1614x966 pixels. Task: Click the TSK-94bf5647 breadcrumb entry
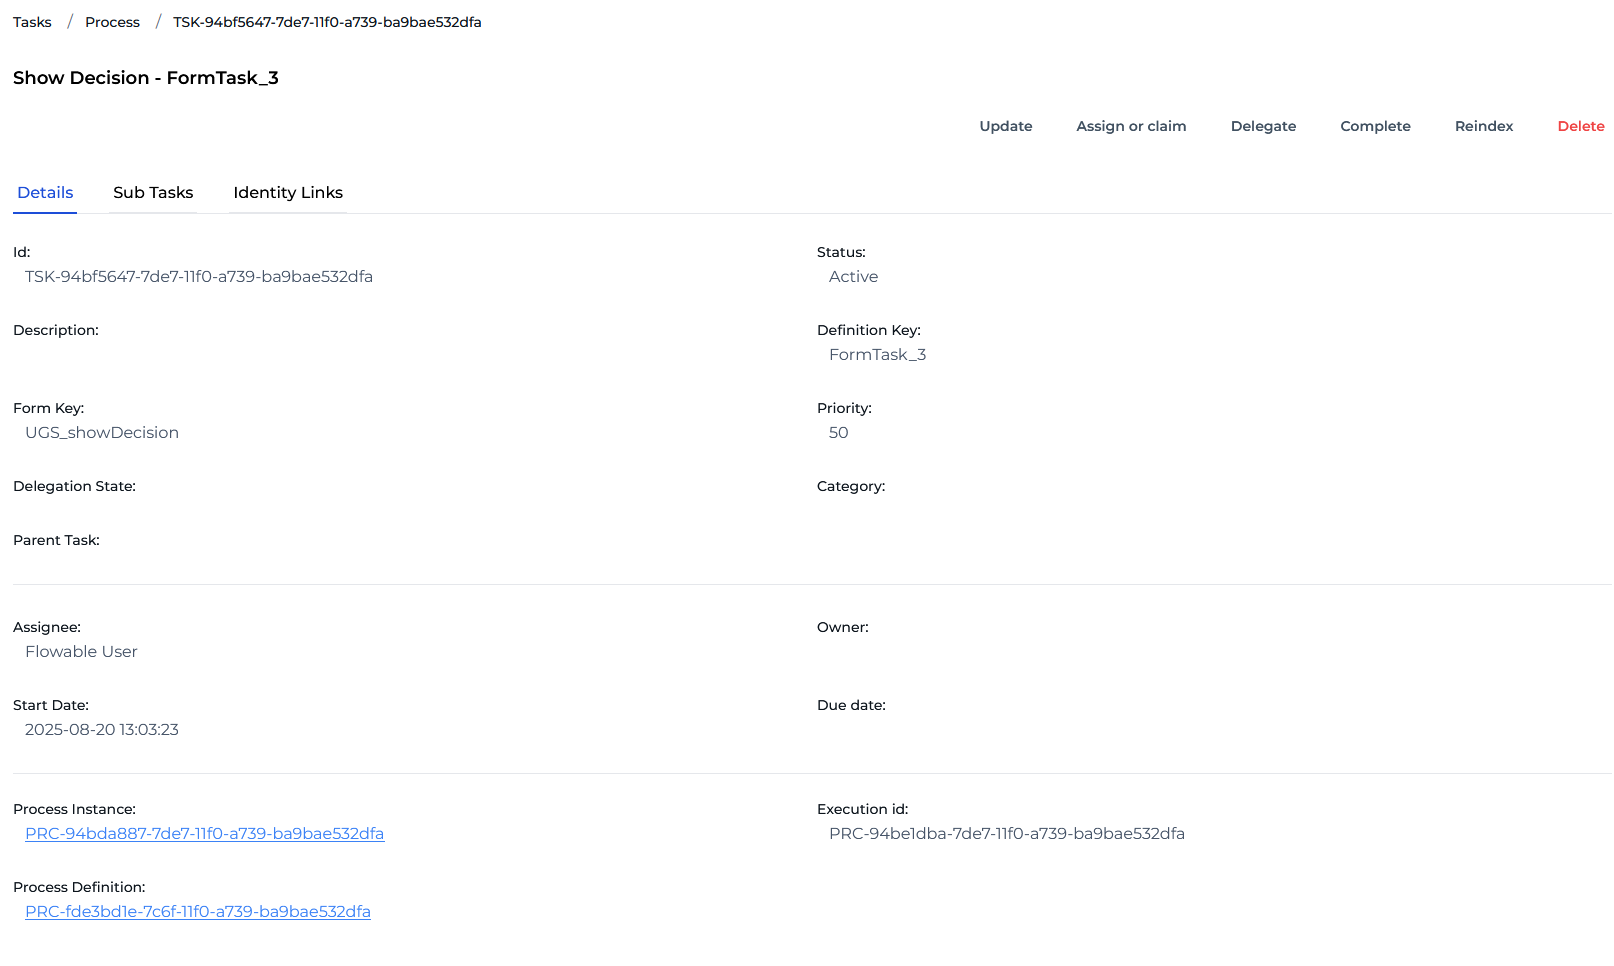click(327, 21)
